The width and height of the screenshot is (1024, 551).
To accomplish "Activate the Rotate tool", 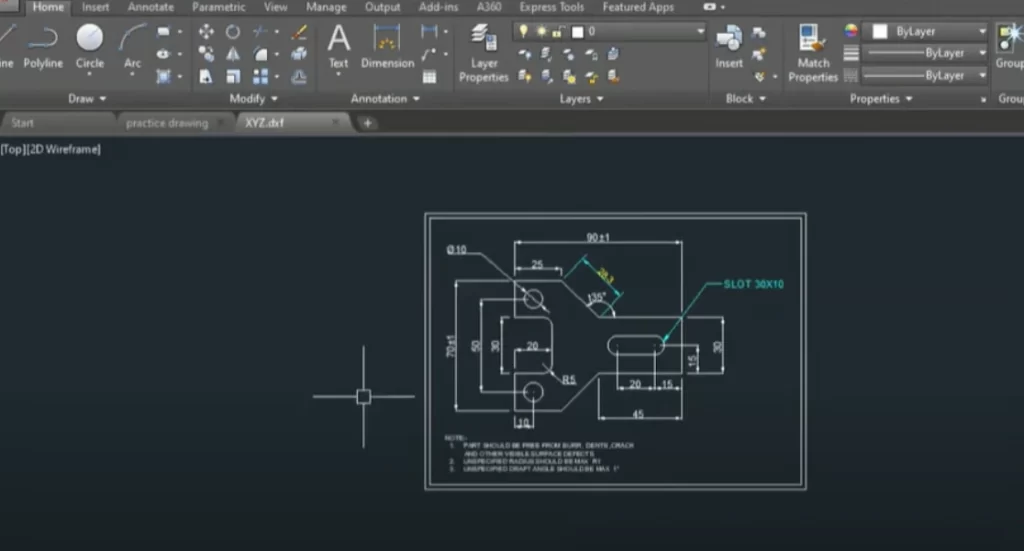I will [x=233, y=31].
